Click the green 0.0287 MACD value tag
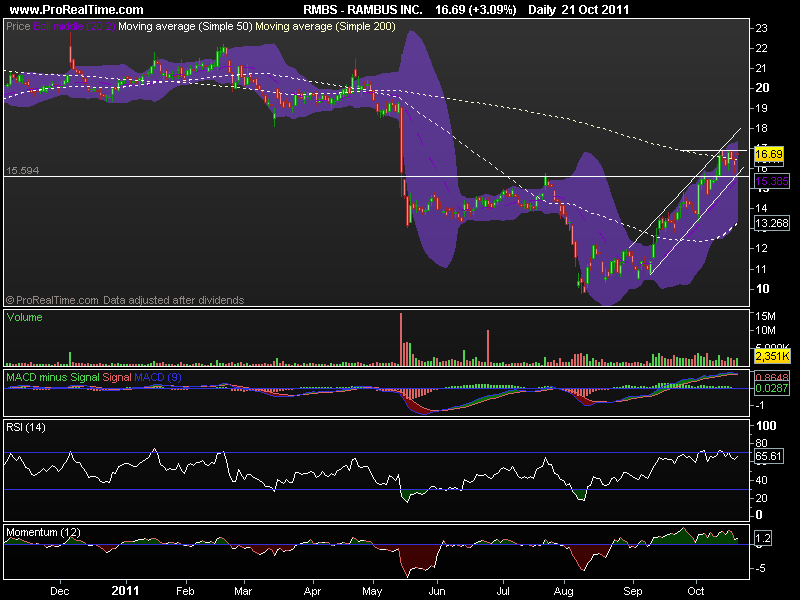The image size is (800, 600). [771, 388]
